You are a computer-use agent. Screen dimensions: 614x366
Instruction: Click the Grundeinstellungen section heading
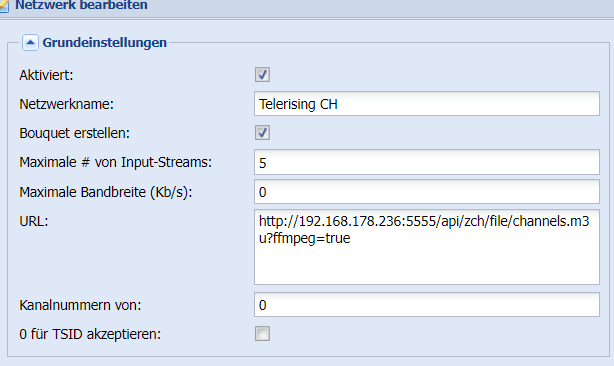pyautogui.click(x=105, y=42)
